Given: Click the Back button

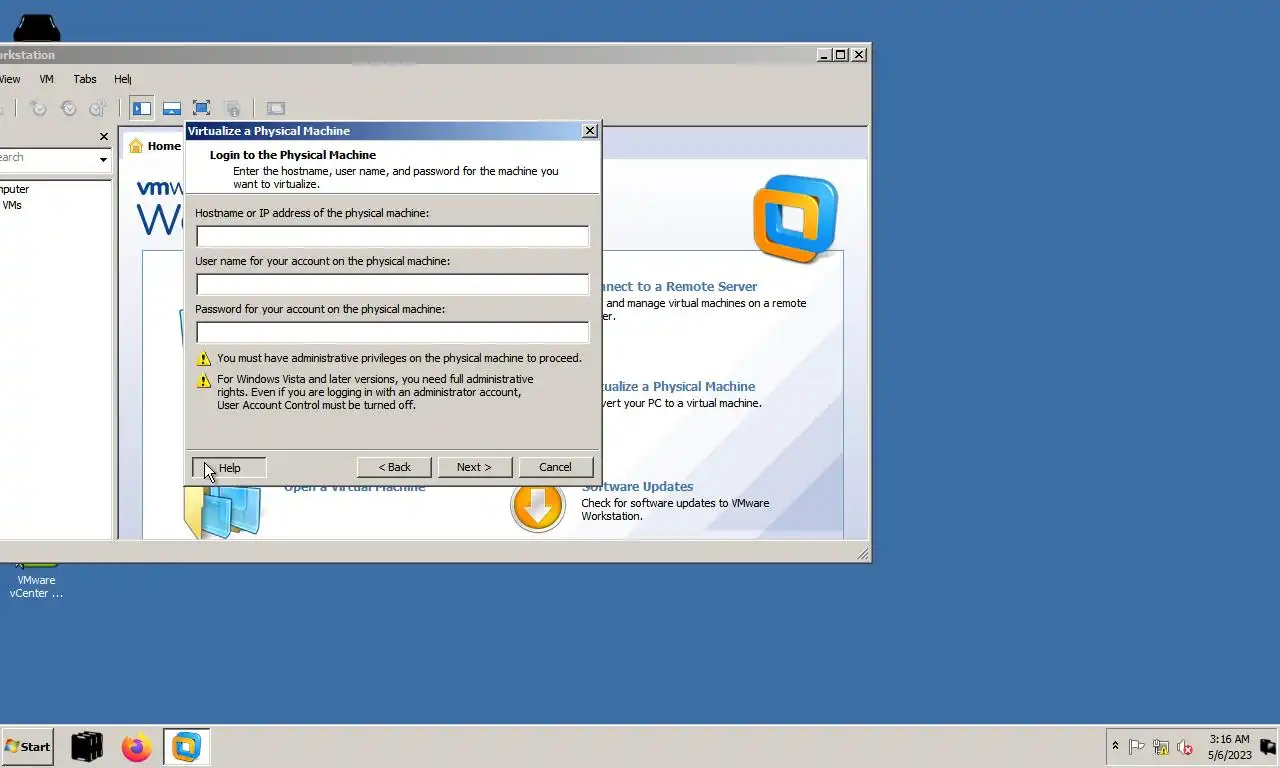Looking at the screenshot, I should [x=394, y=467].
